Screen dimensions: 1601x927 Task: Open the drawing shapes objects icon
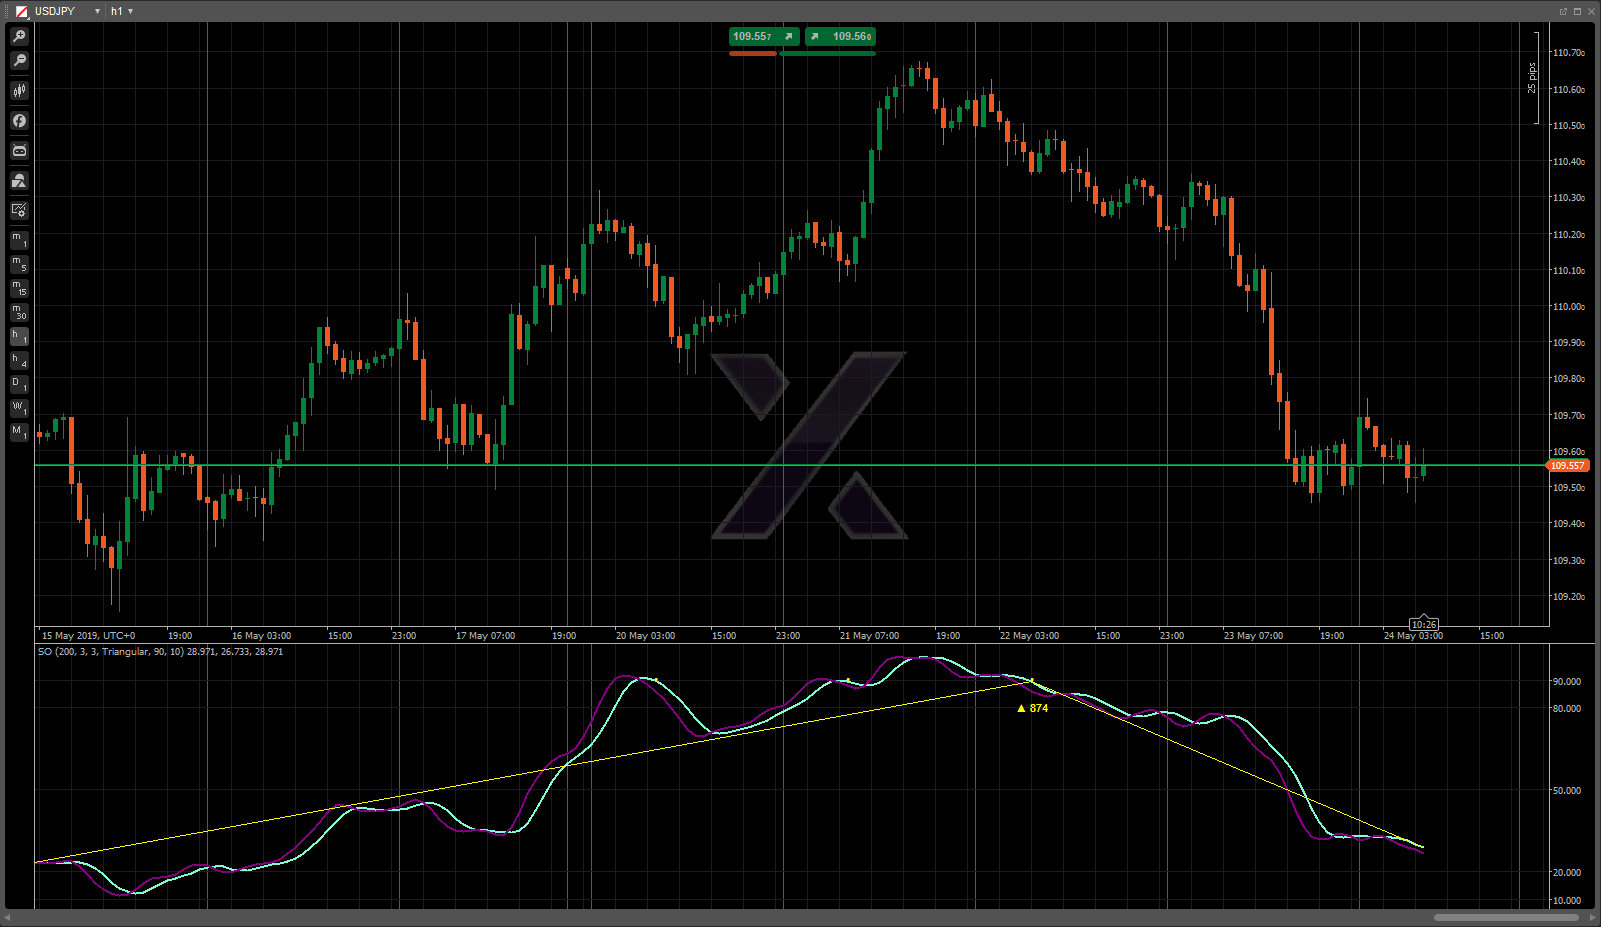[x=19, y=181]
